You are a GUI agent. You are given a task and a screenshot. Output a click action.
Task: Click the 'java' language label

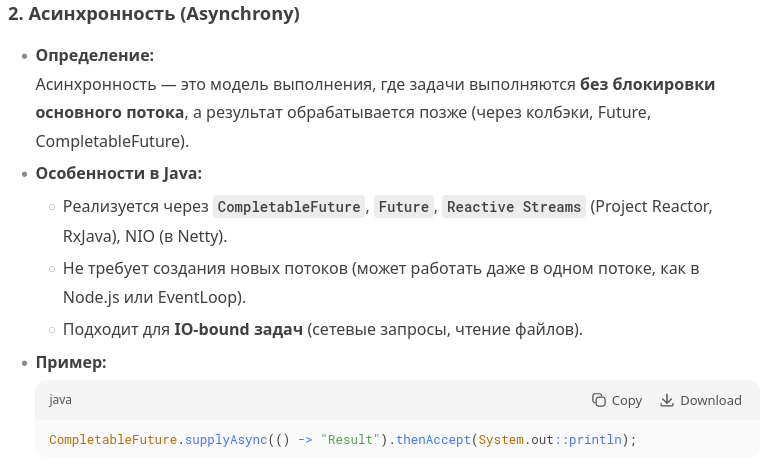coord(60,400)
